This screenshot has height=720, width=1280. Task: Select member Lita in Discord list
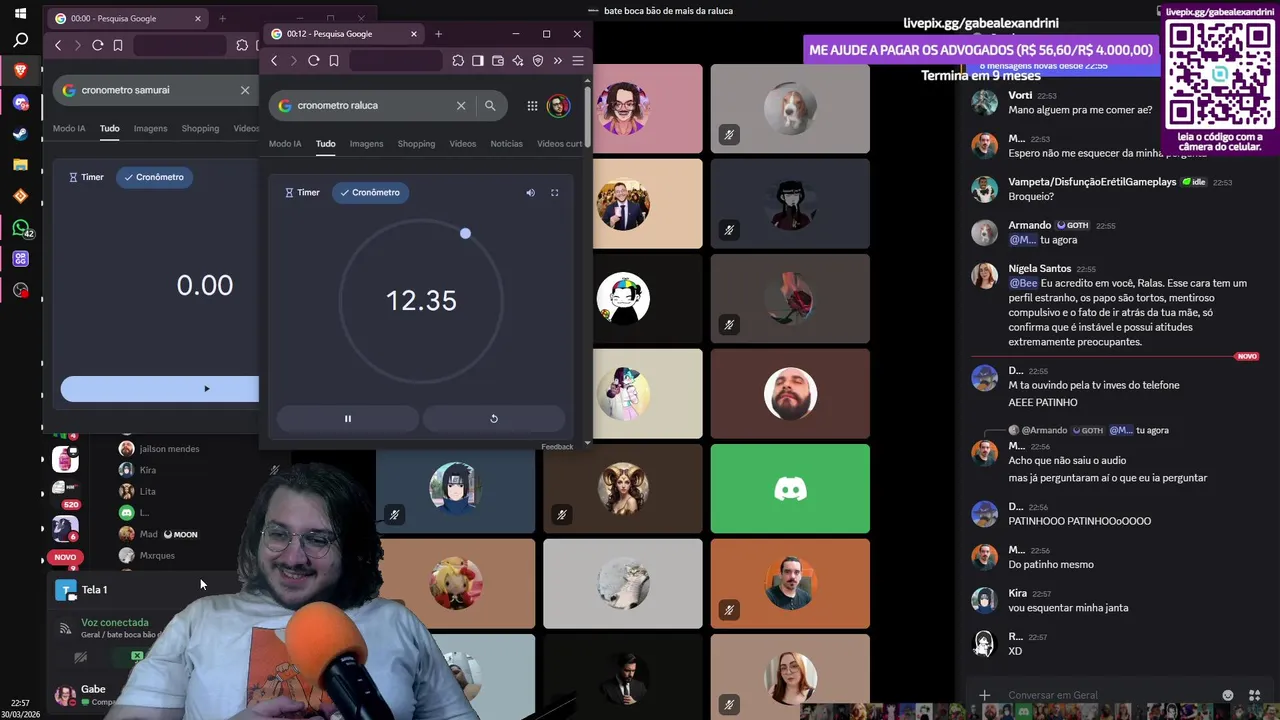point(138,492)
